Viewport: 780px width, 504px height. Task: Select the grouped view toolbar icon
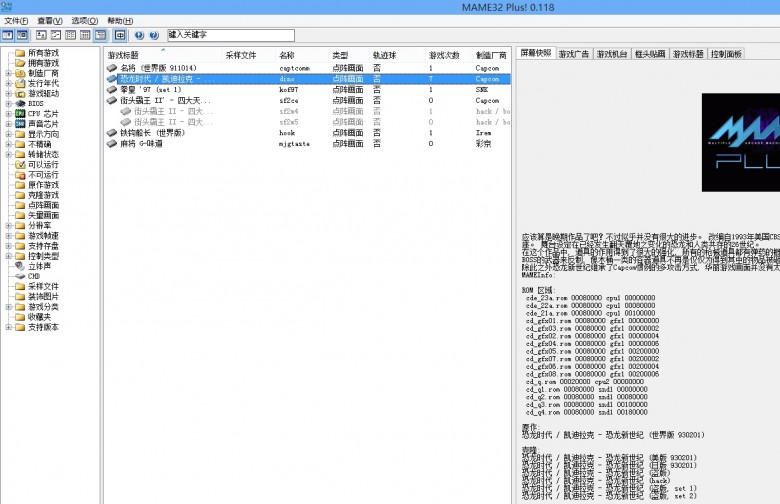click(100, 35)
